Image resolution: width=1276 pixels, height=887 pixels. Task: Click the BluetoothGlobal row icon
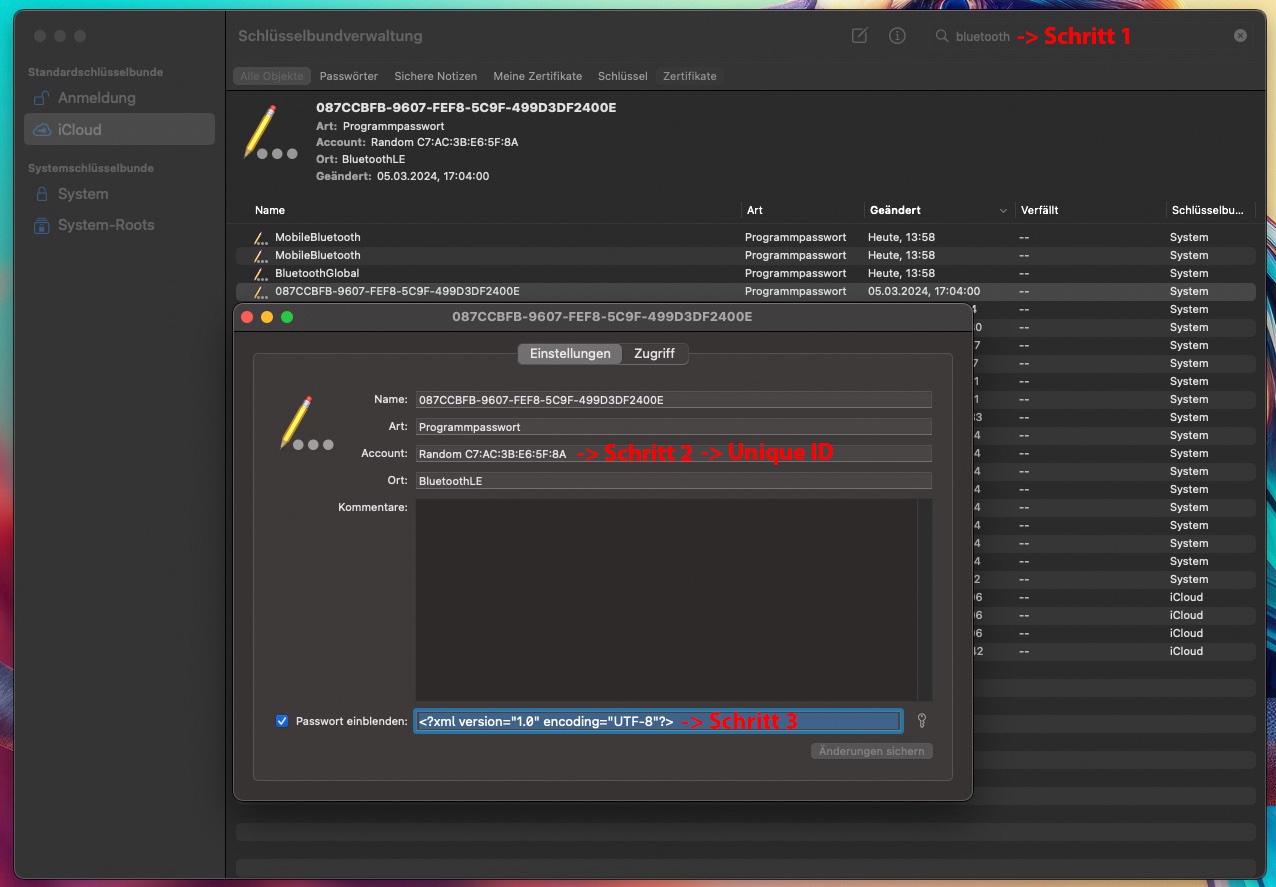coord(261,273)
